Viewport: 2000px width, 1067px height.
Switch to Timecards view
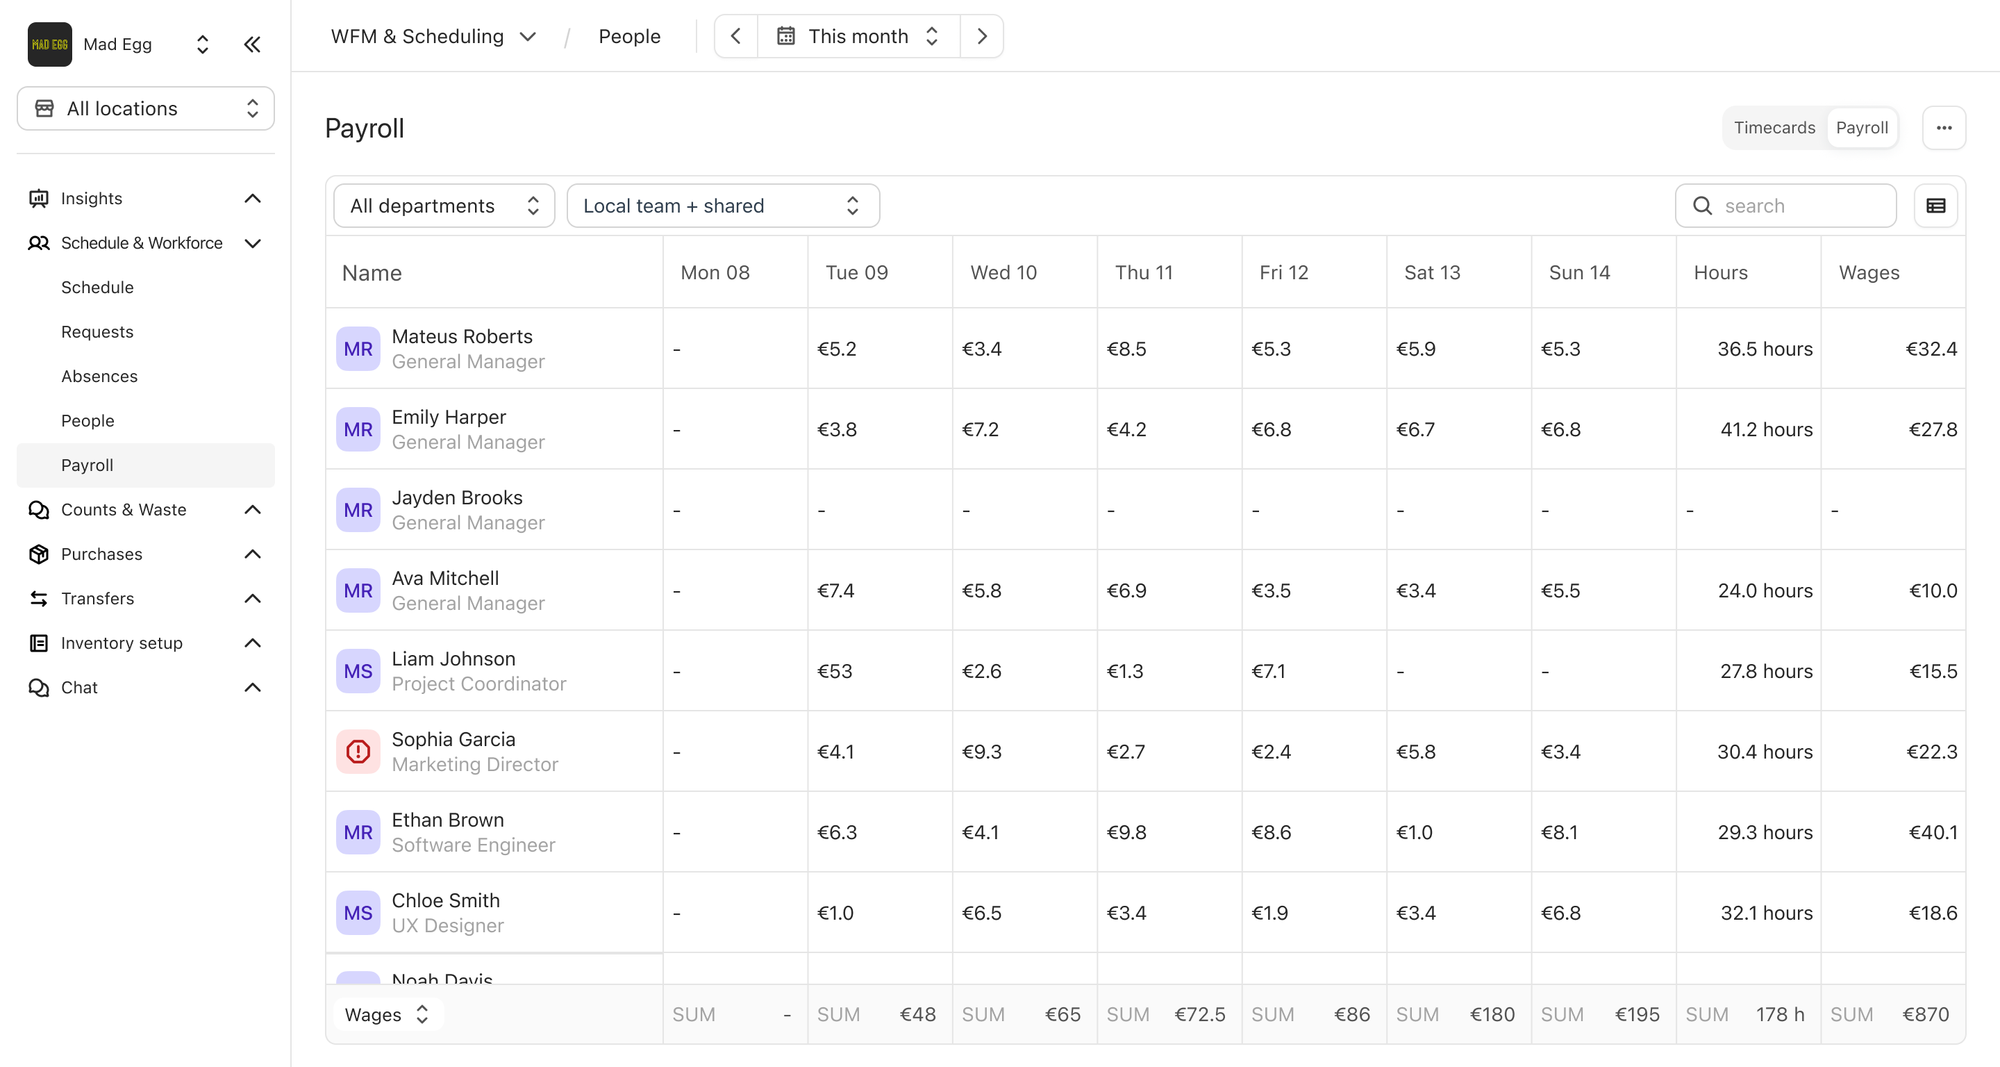(x=1774, y=128)
